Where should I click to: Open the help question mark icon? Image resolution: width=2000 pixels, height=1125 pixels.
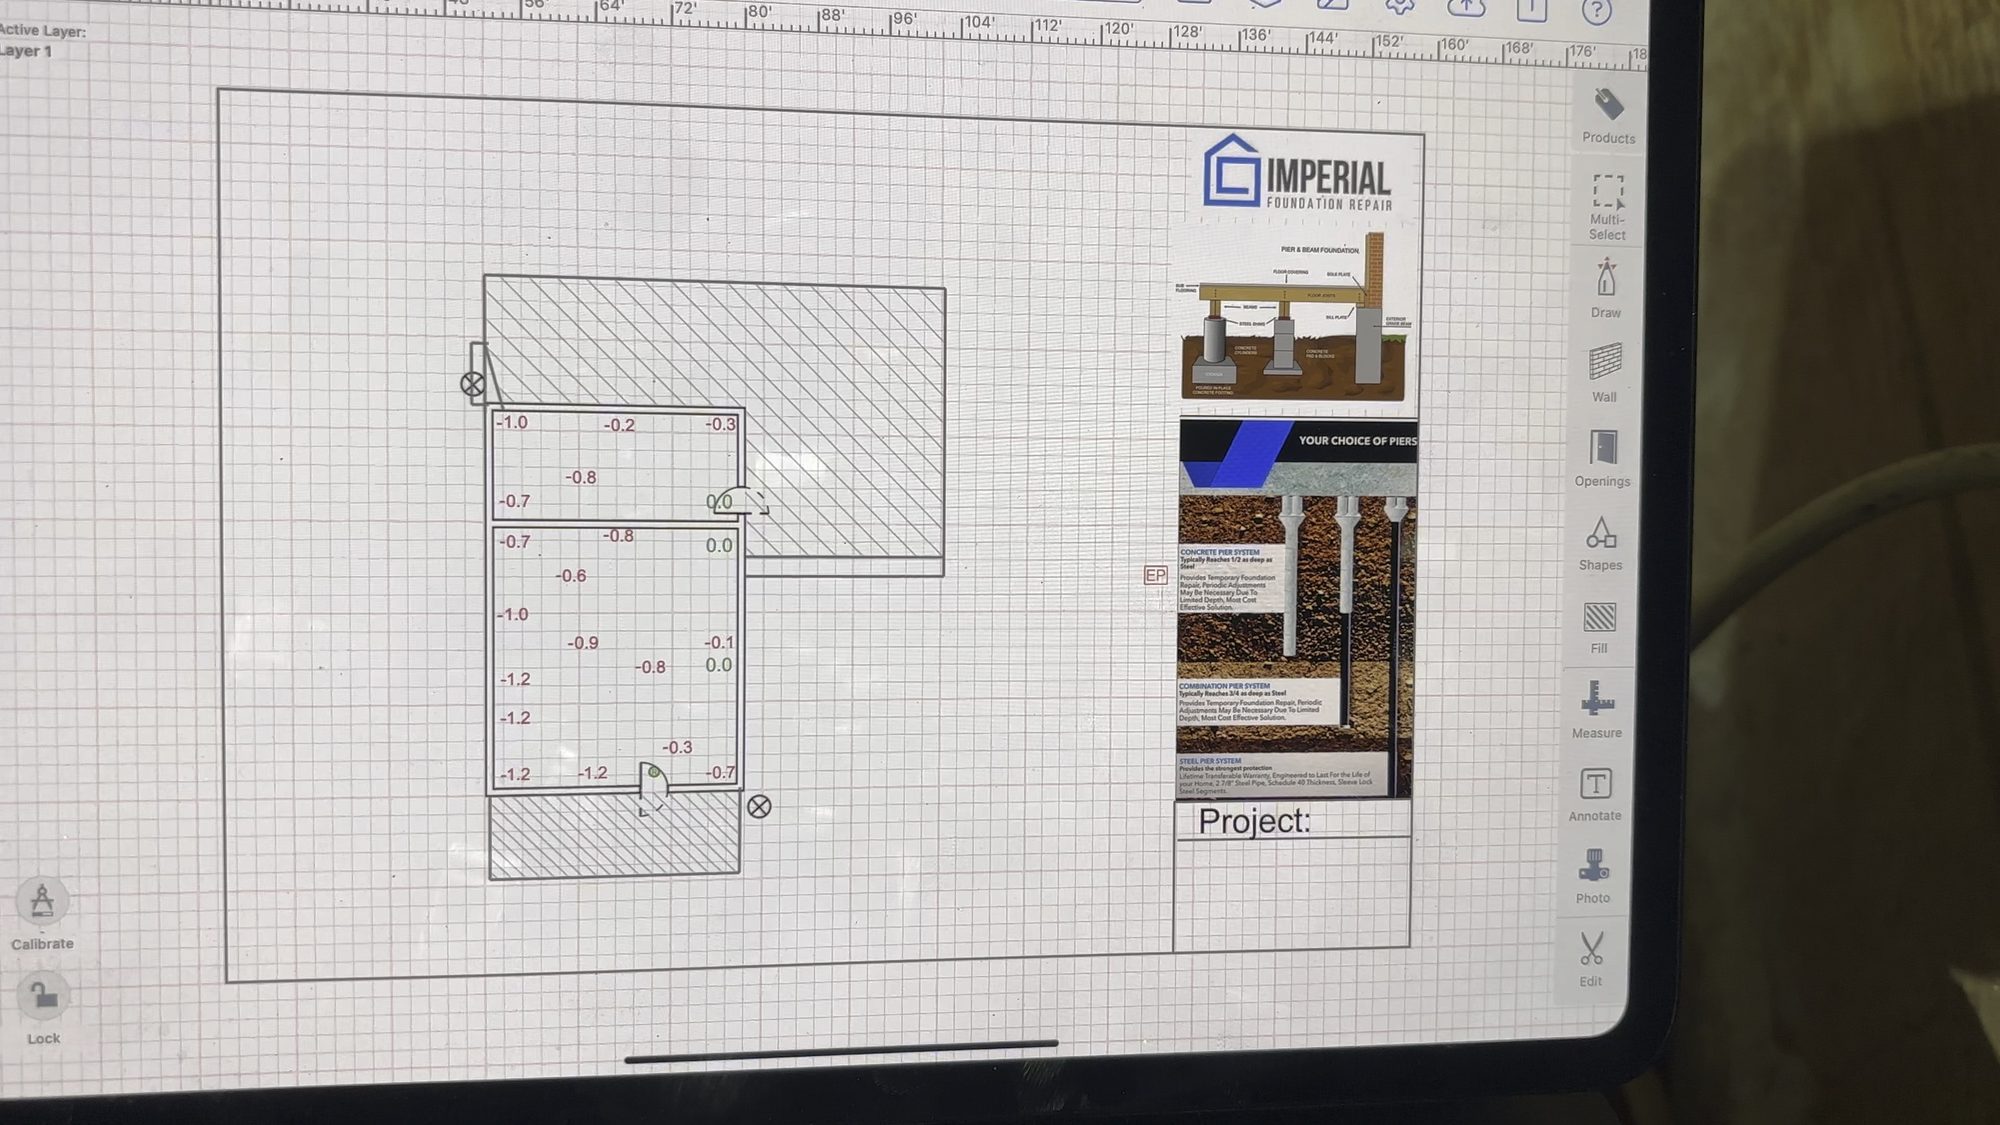1597,11
